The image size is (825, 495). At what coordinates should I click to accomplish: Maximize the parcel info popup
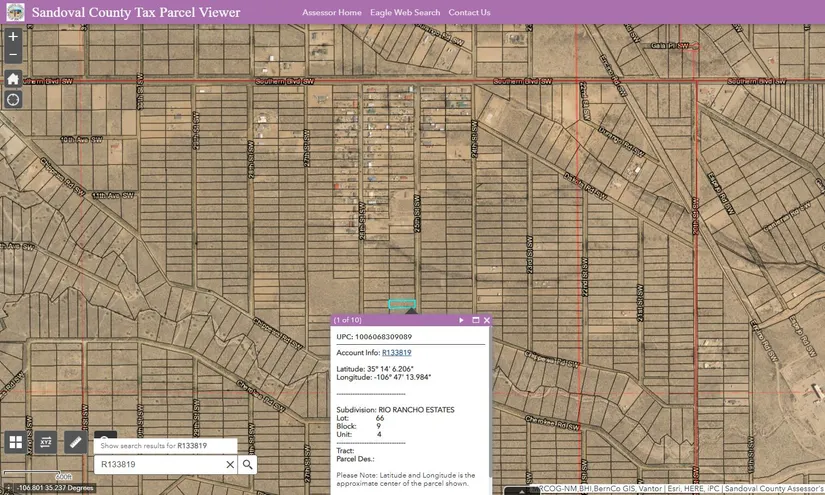coord(475,320)
